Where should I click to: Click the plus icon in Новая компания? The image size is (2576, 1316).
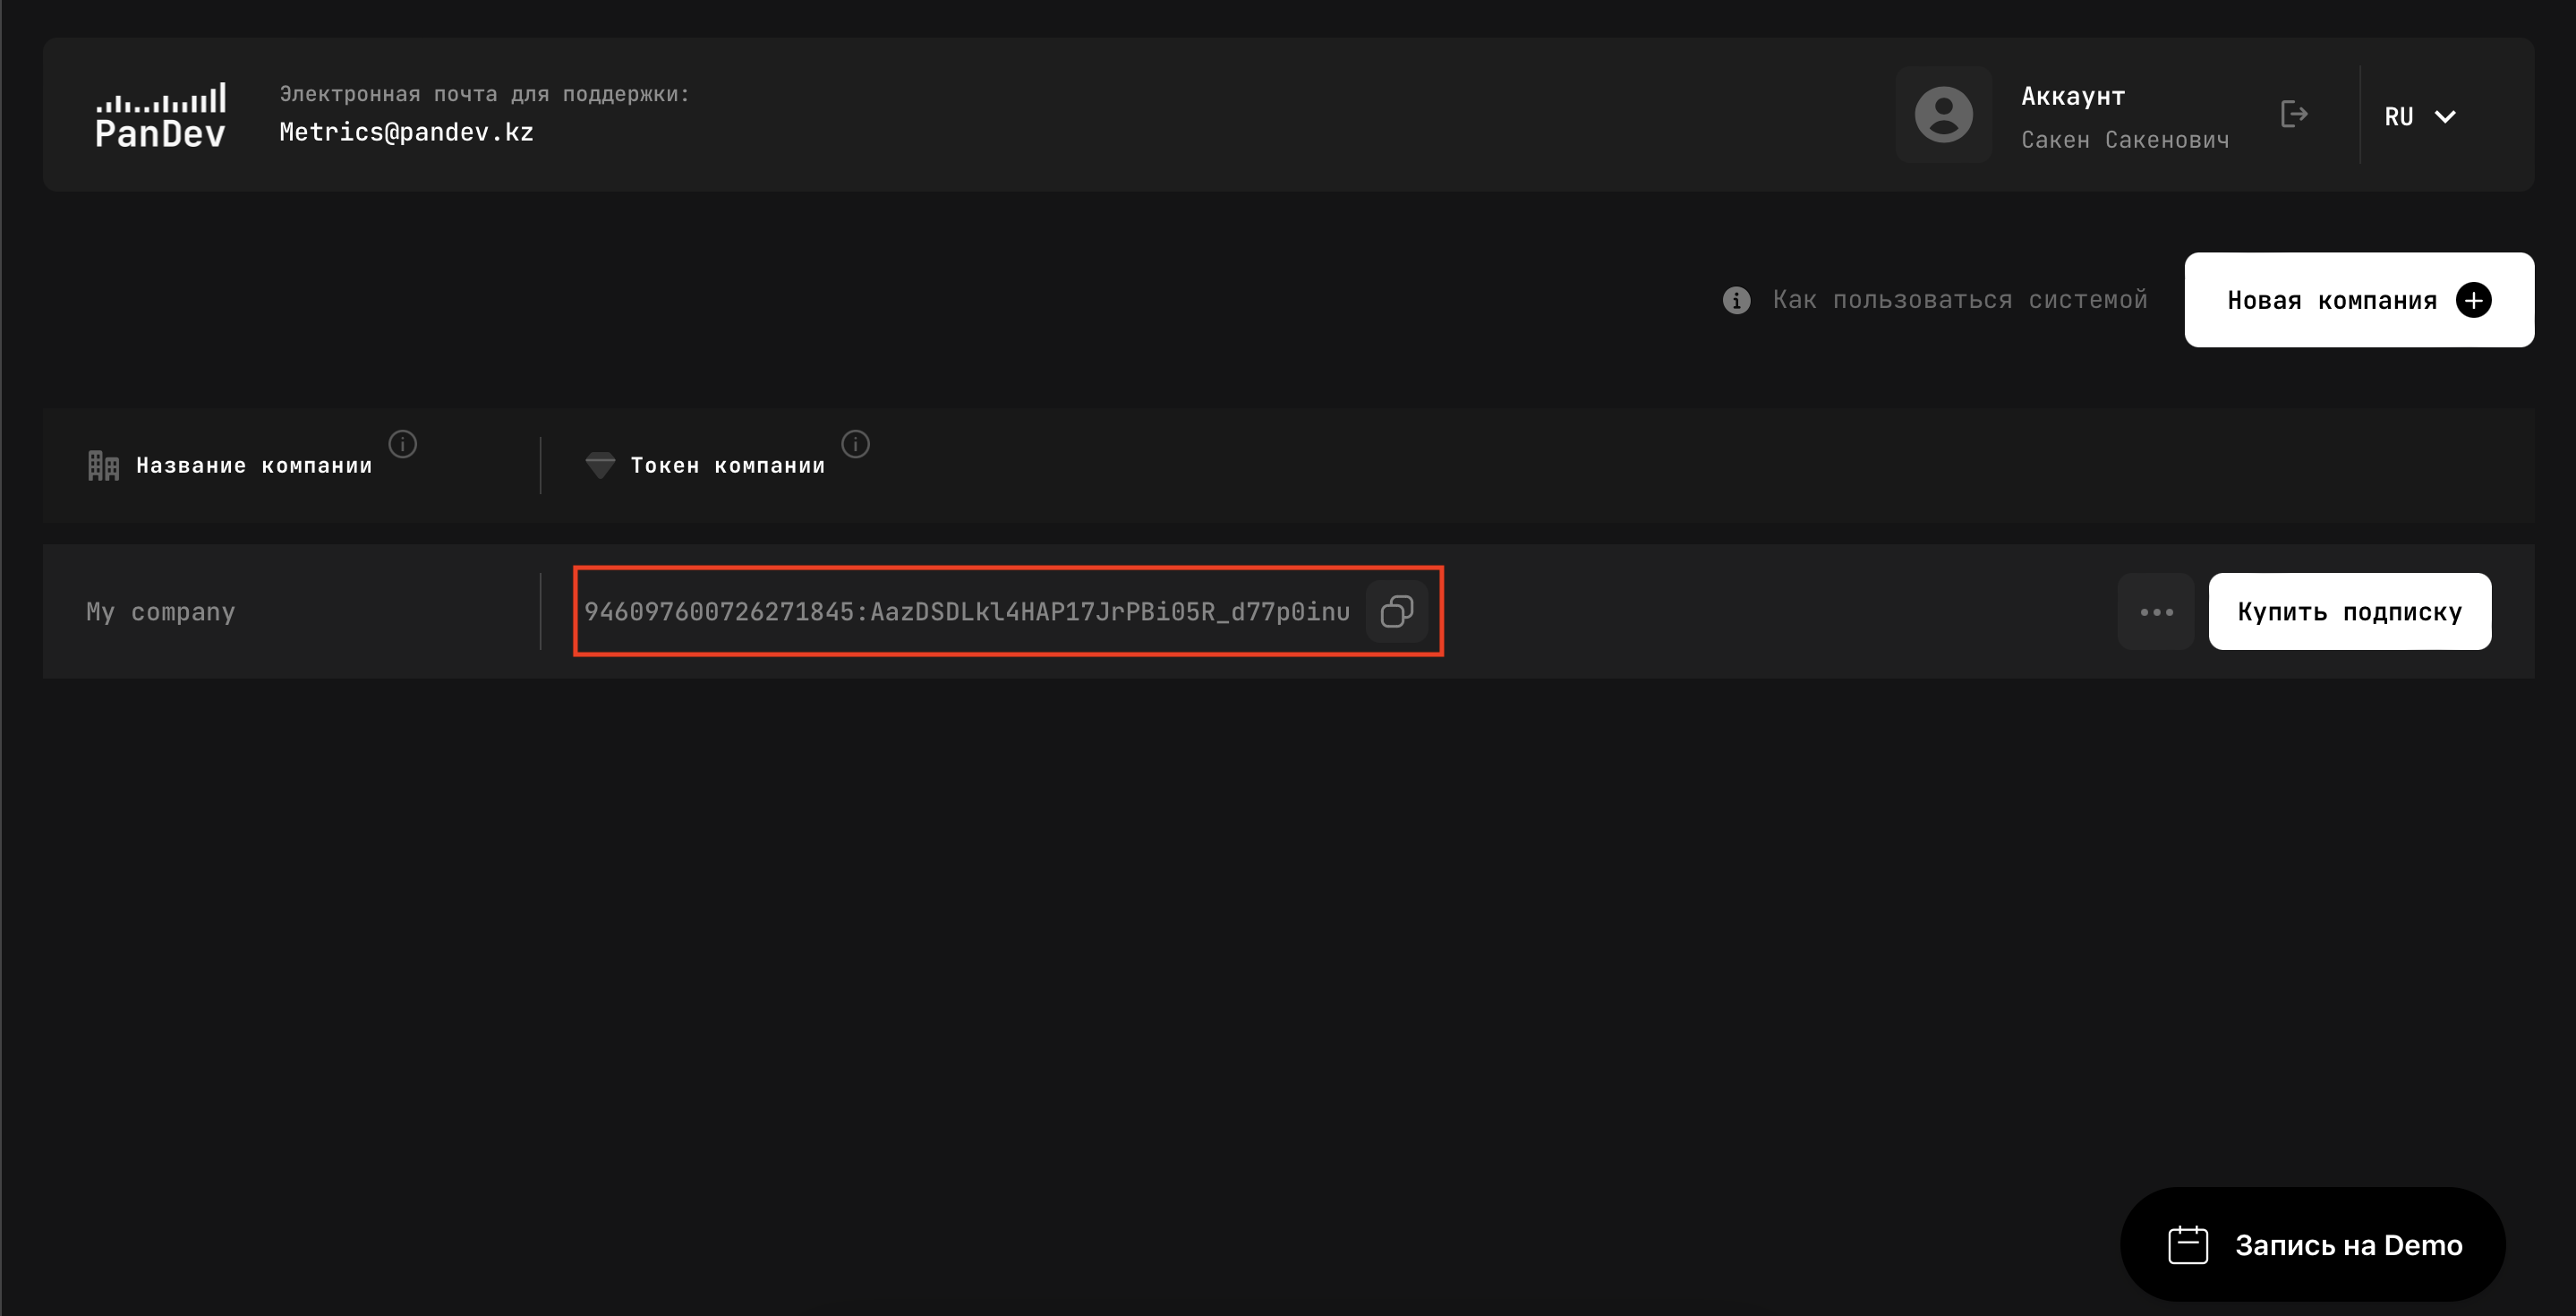coord(2474,299)
